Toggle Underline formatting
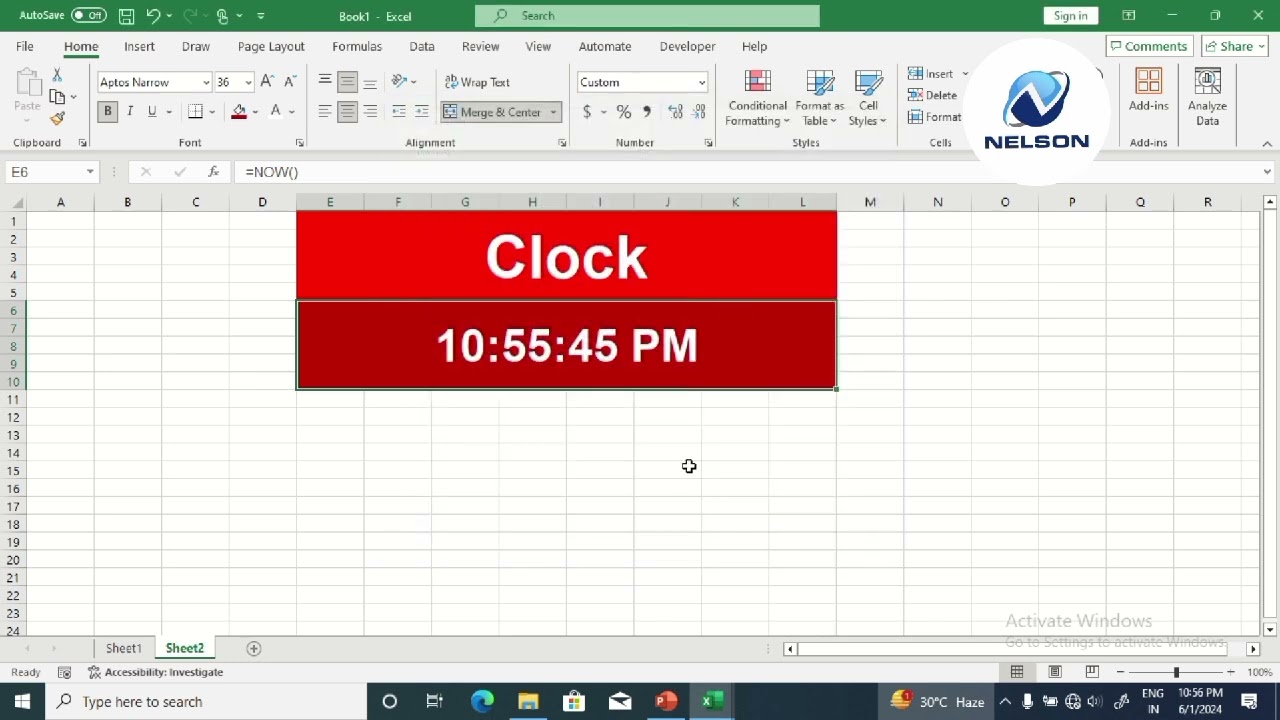 (x=152, y=112)
